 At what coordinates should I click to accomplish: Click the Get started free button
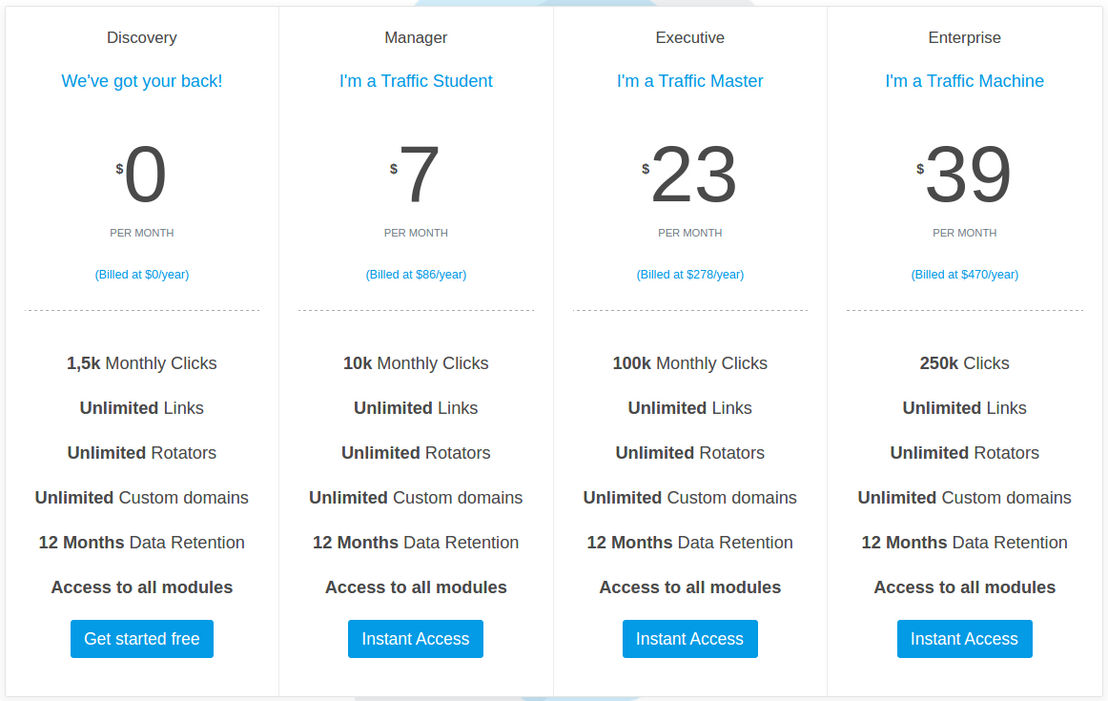(x=141, y=639)
